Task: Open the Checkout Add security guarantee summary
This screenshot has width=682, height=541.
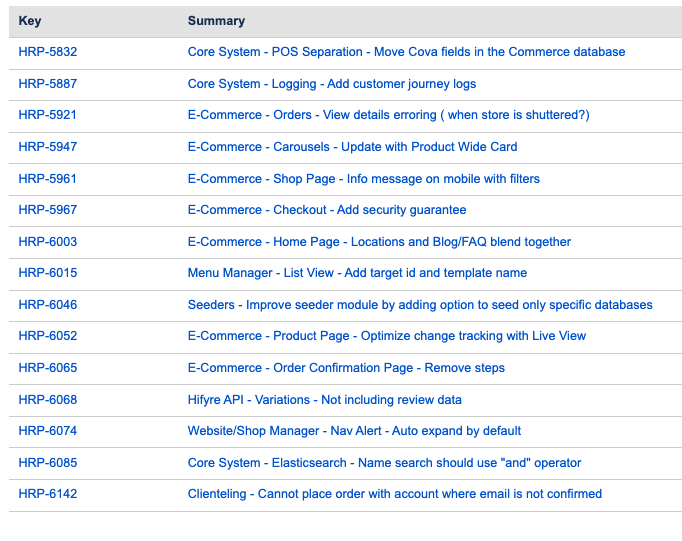Action: [326, 210]
